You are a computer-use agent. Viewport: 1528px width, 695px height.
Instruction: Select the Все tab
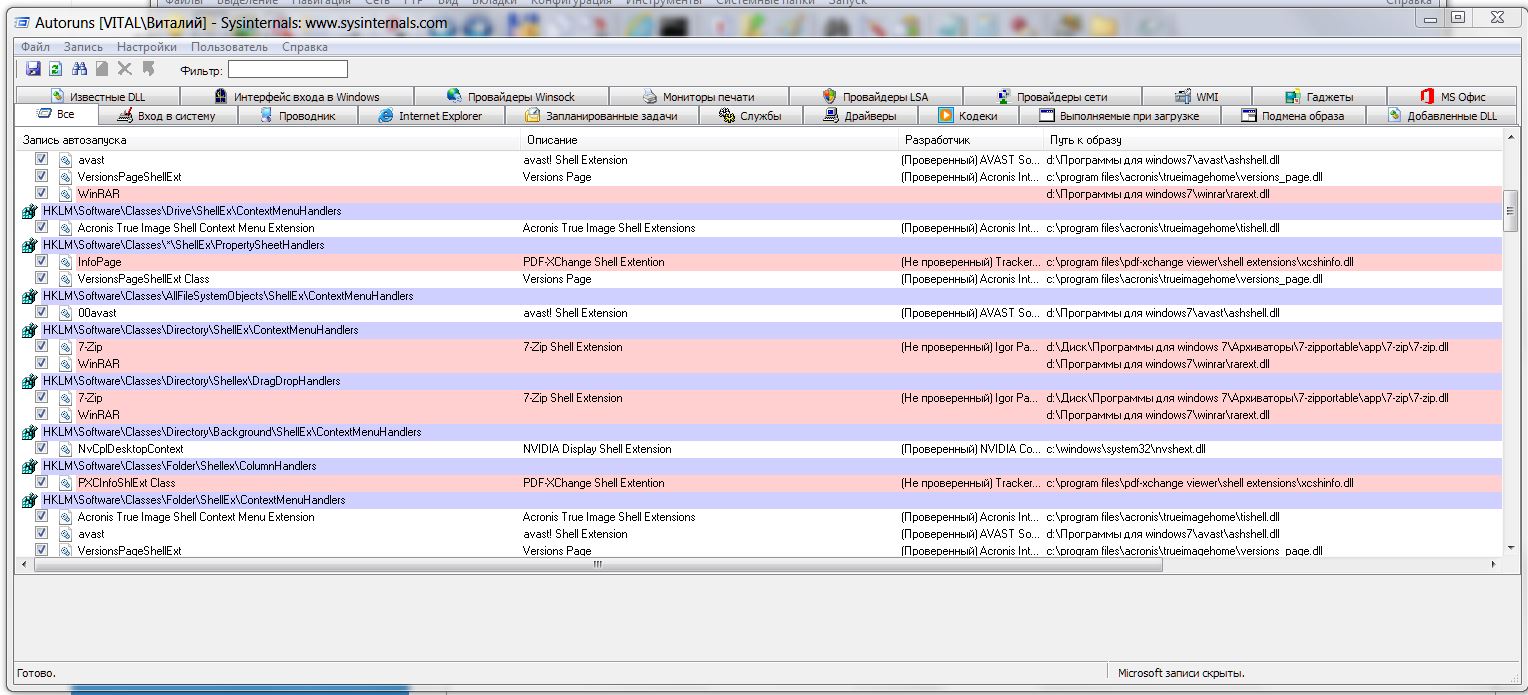coord(58,115)
